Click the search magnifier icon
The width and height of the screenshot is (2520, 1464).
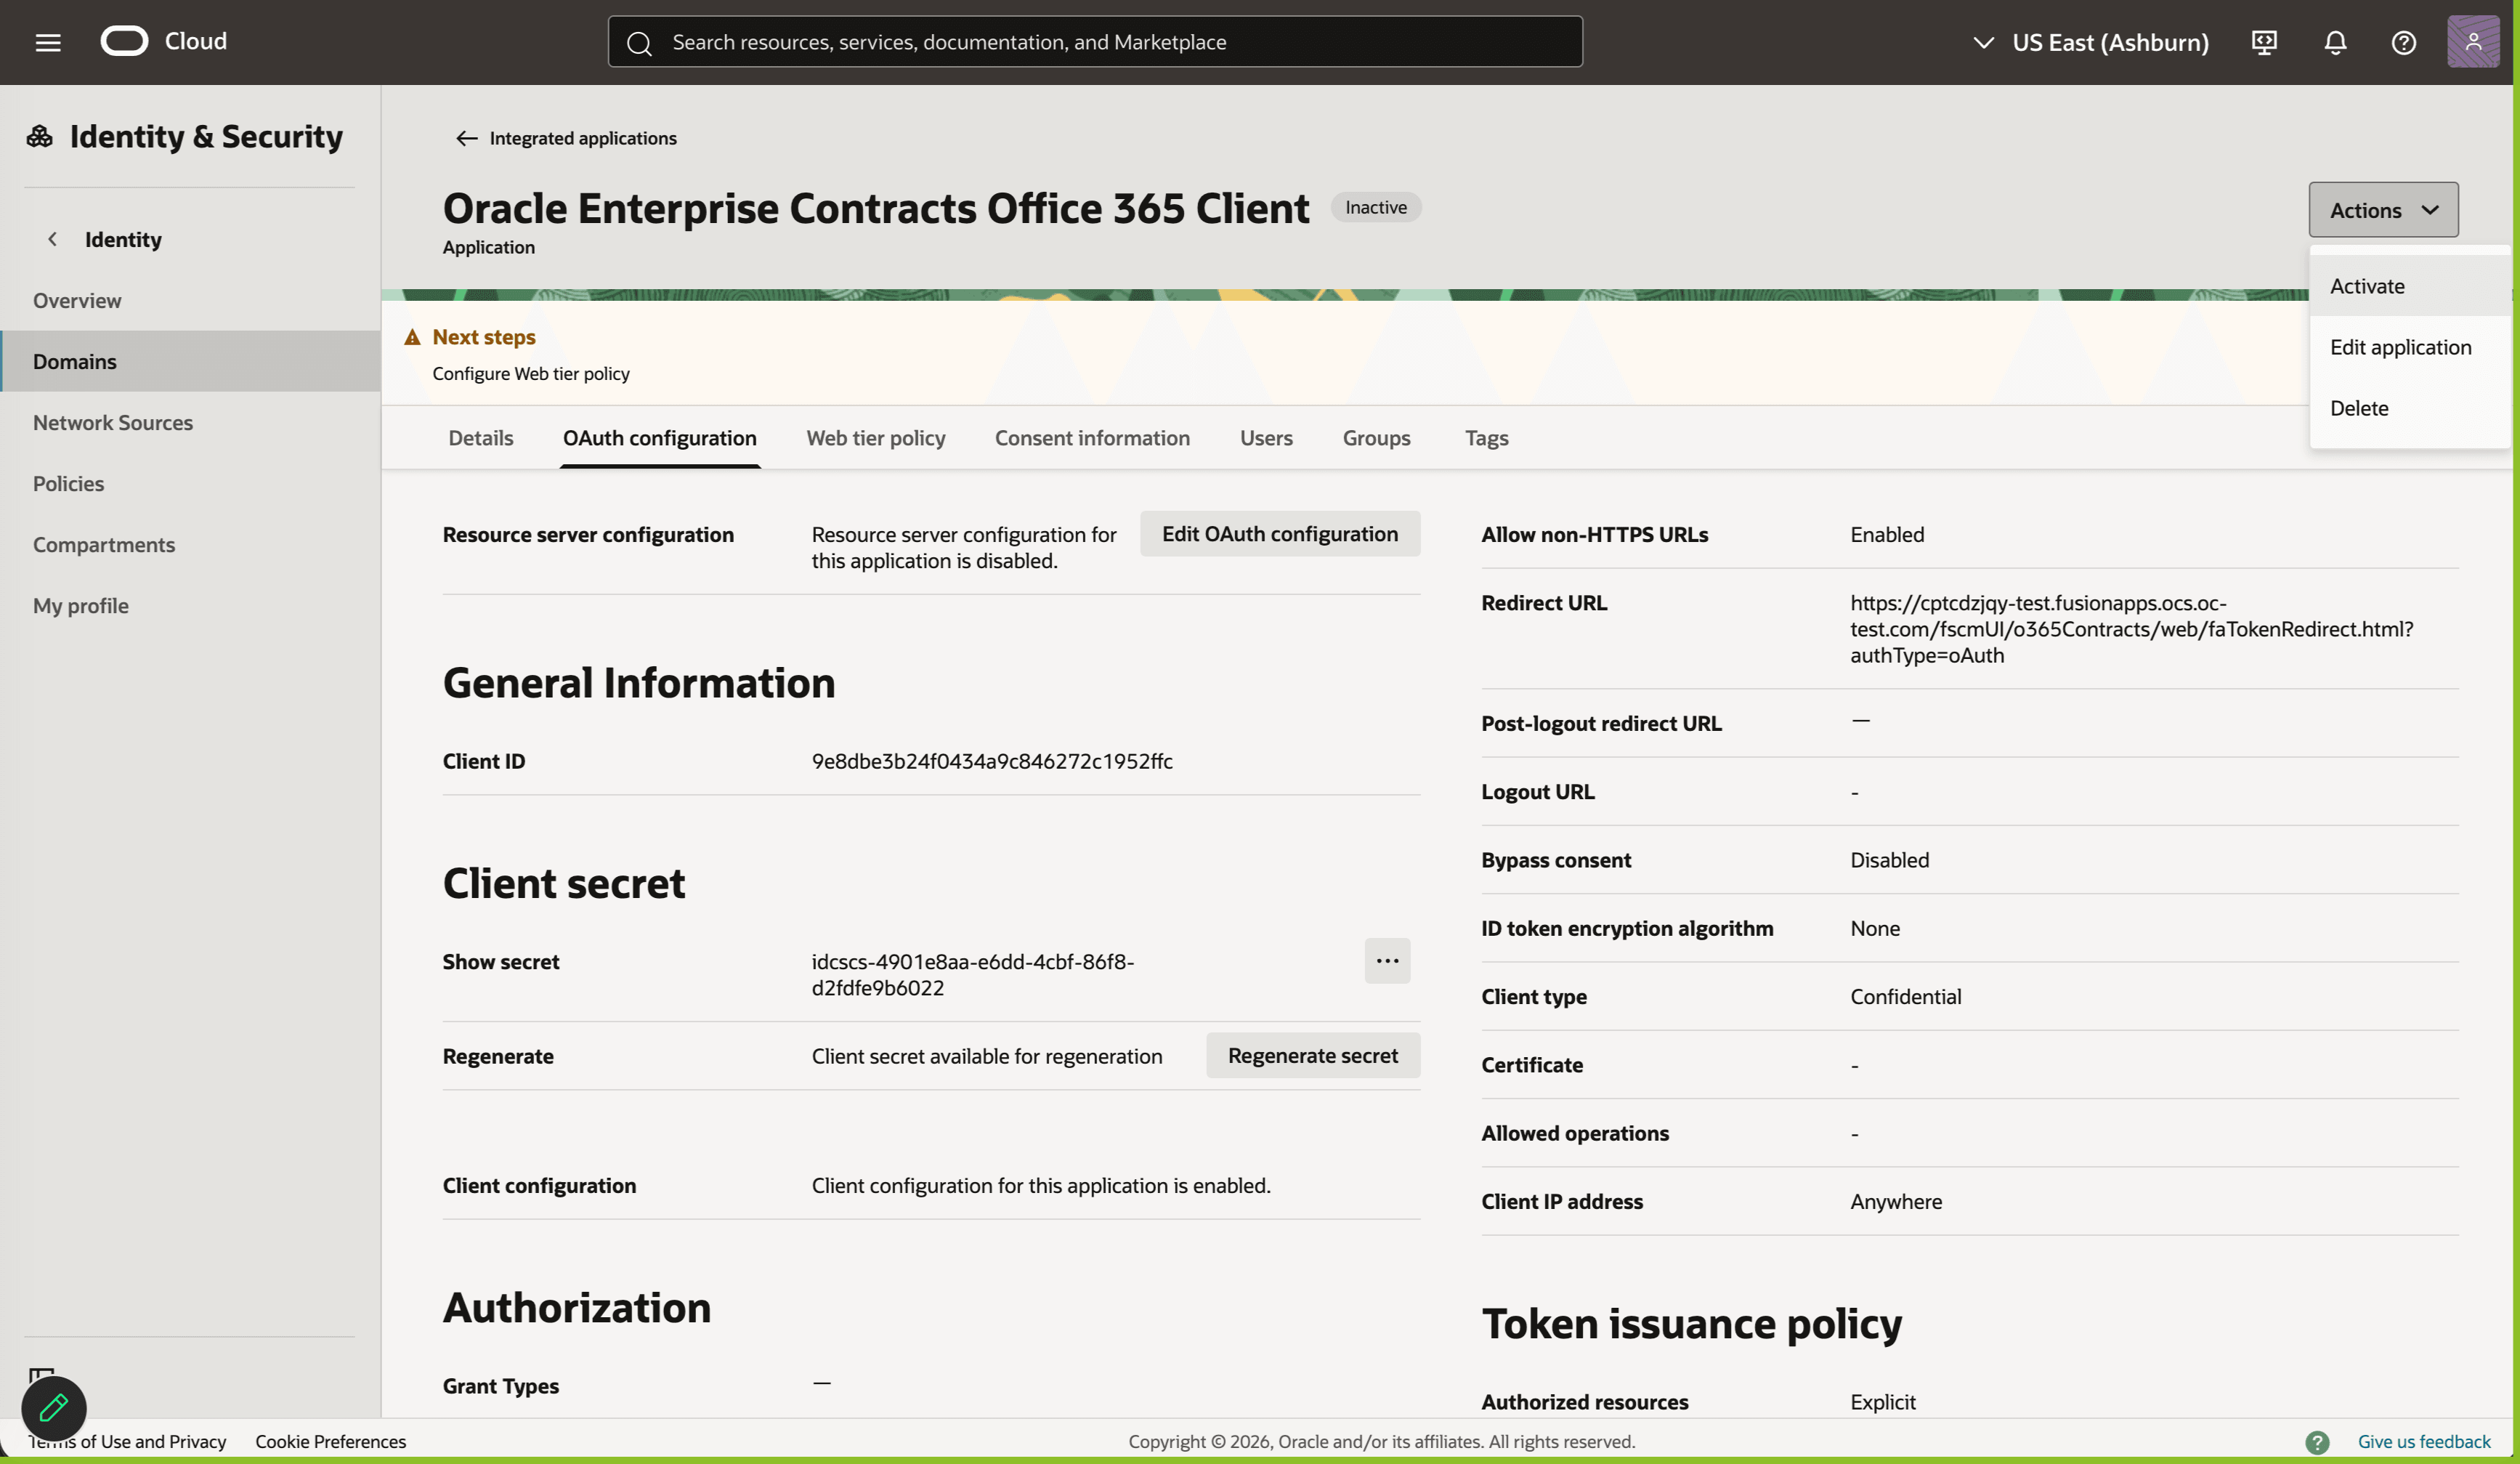(639, 42)
